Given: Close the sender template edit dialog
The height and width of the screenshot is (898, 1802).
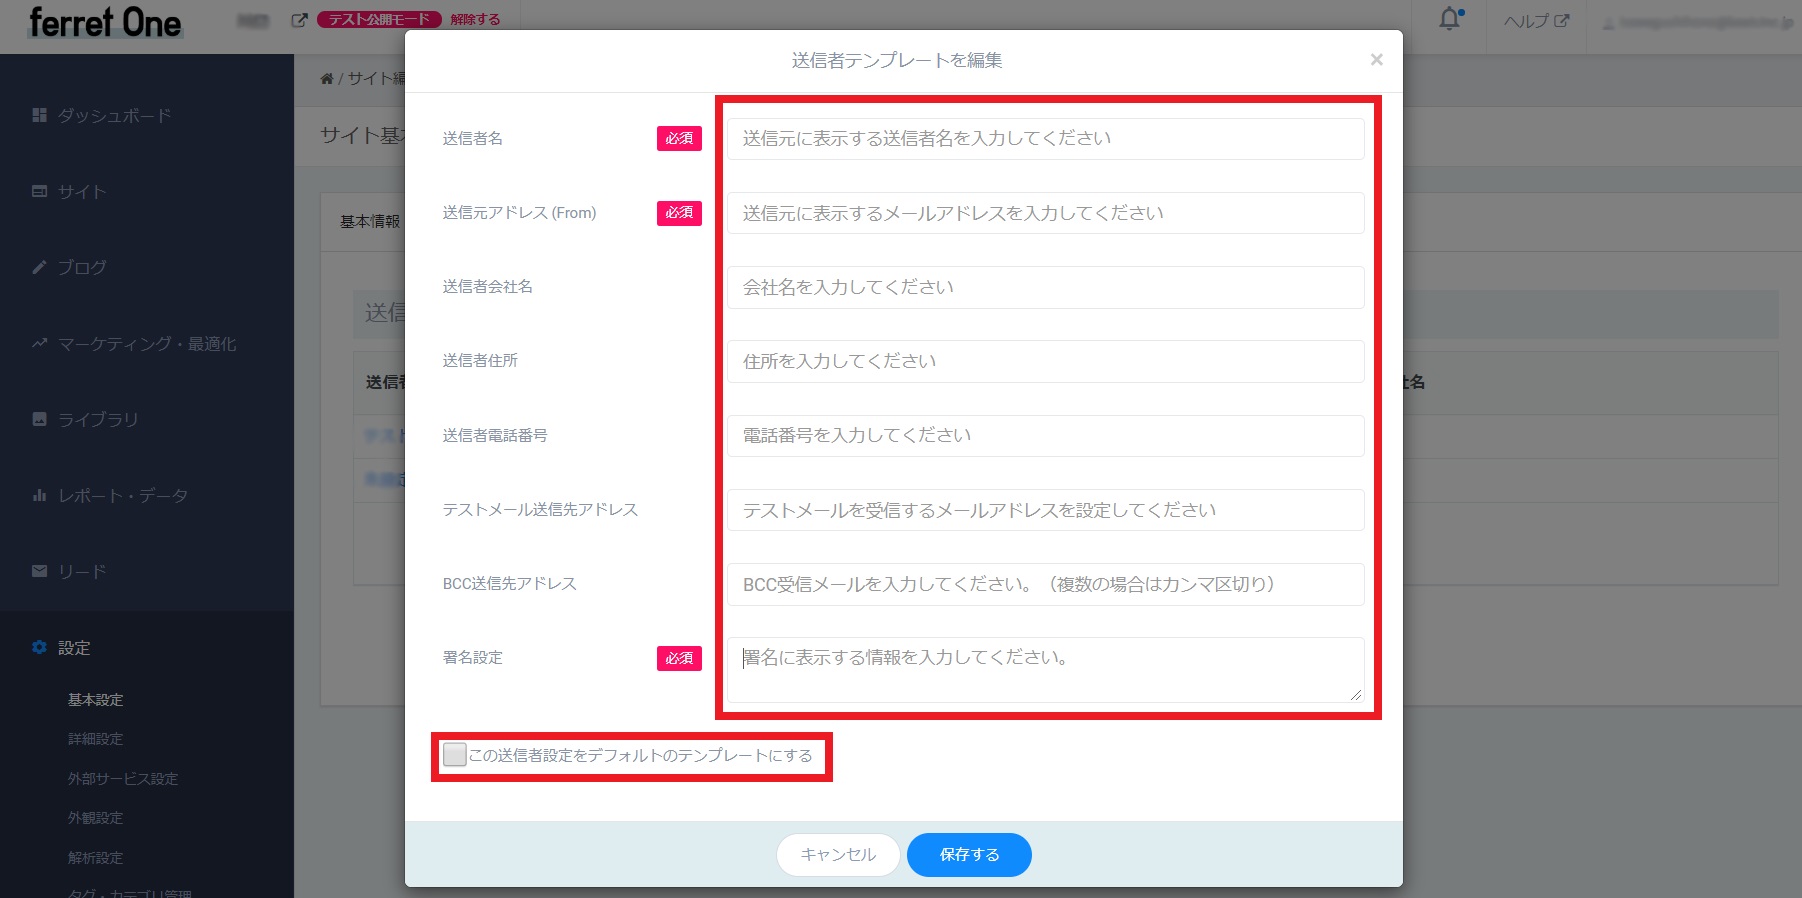Looking at the screenshot, I should [x=1377, y=60].
